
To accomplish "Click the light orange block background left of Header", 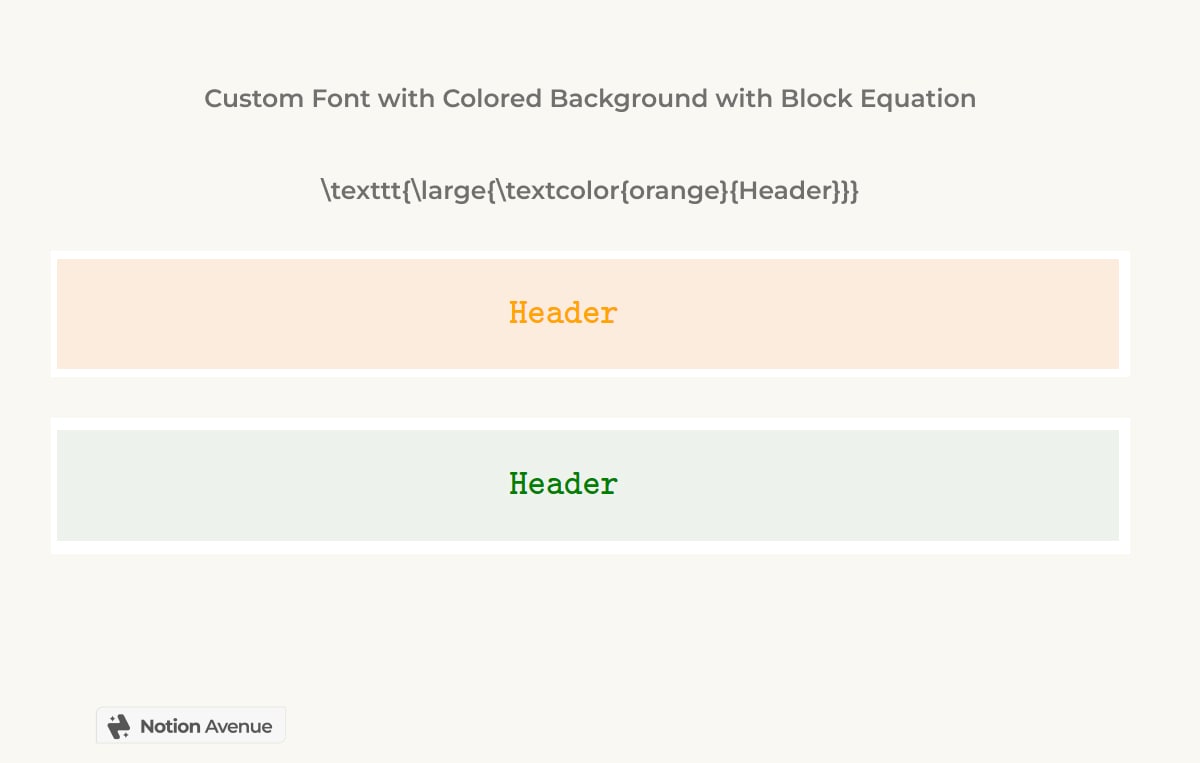I will click(280, 314).
